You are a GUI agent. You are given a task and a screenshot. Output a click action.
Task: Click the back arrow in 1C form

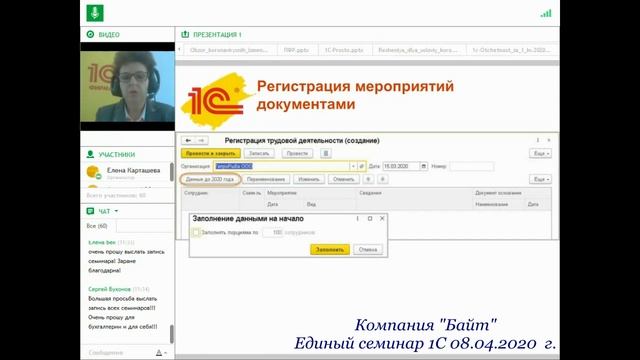[x=188, y=140]
